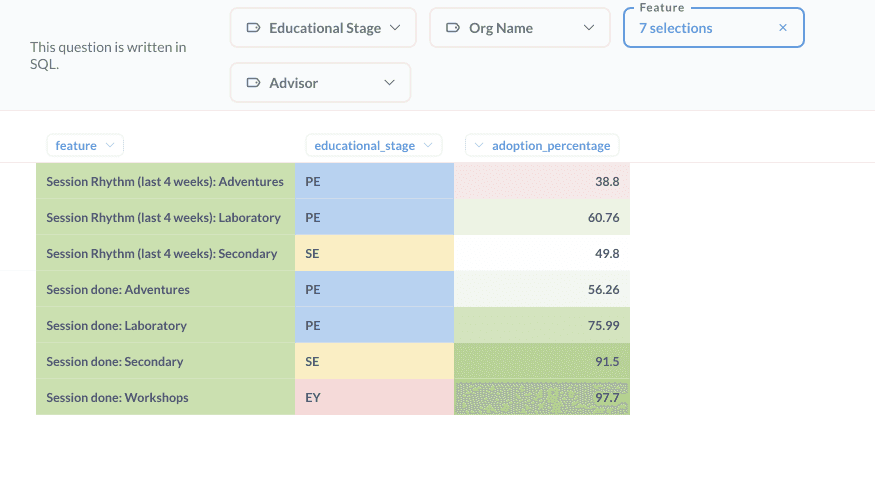Click the feature column header label
Viewport: 875px width, 488px height.
pos(76,145)
